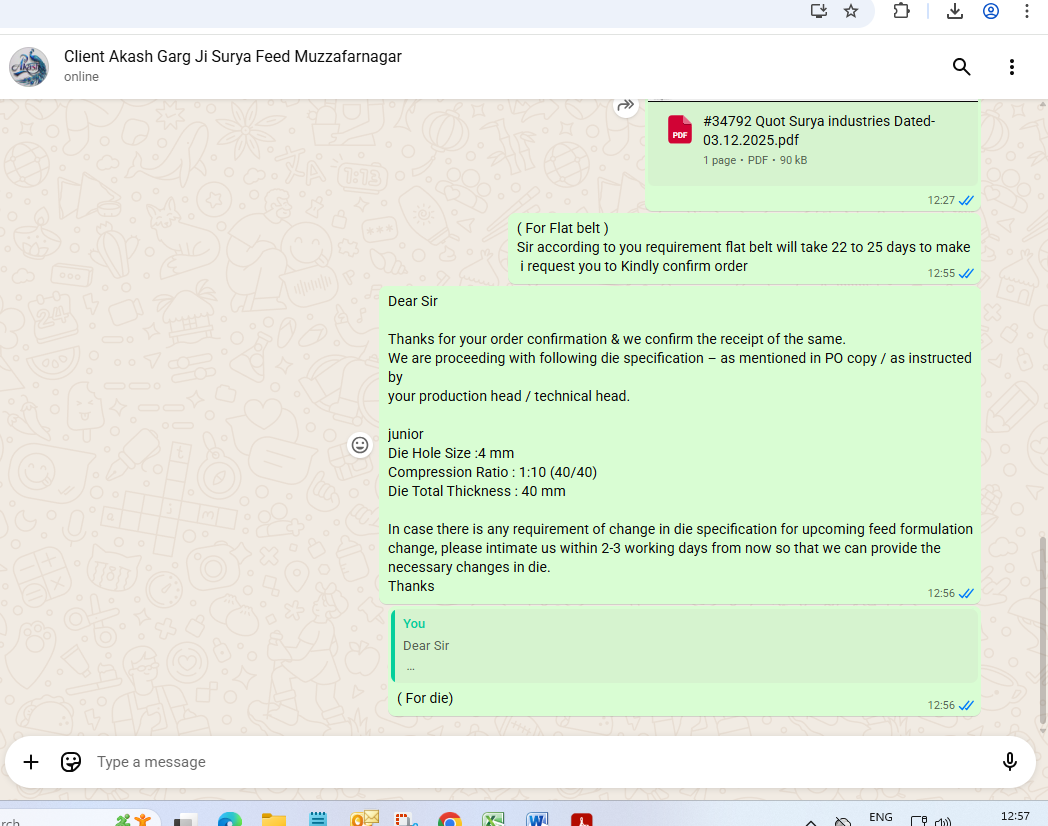This screenshot has width=1048, height=826.
Task: Click install app icon in address bar
Action: [x=819, y=11]
